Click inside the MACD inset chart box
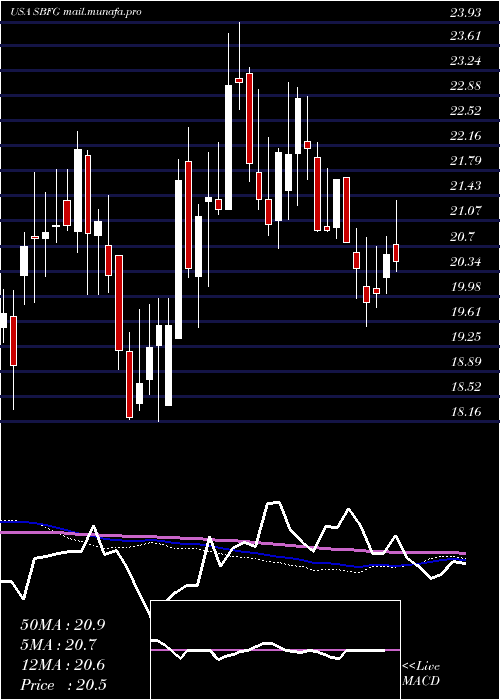Screen dimensions: 500x700 coord(275,650)
